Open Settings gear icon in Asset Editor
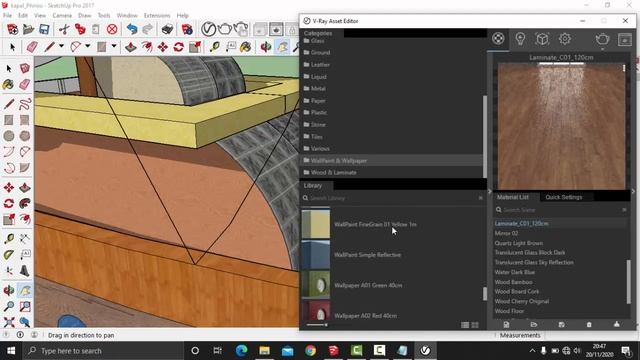Viewport: 640px width, 360px height. (565, 39)
